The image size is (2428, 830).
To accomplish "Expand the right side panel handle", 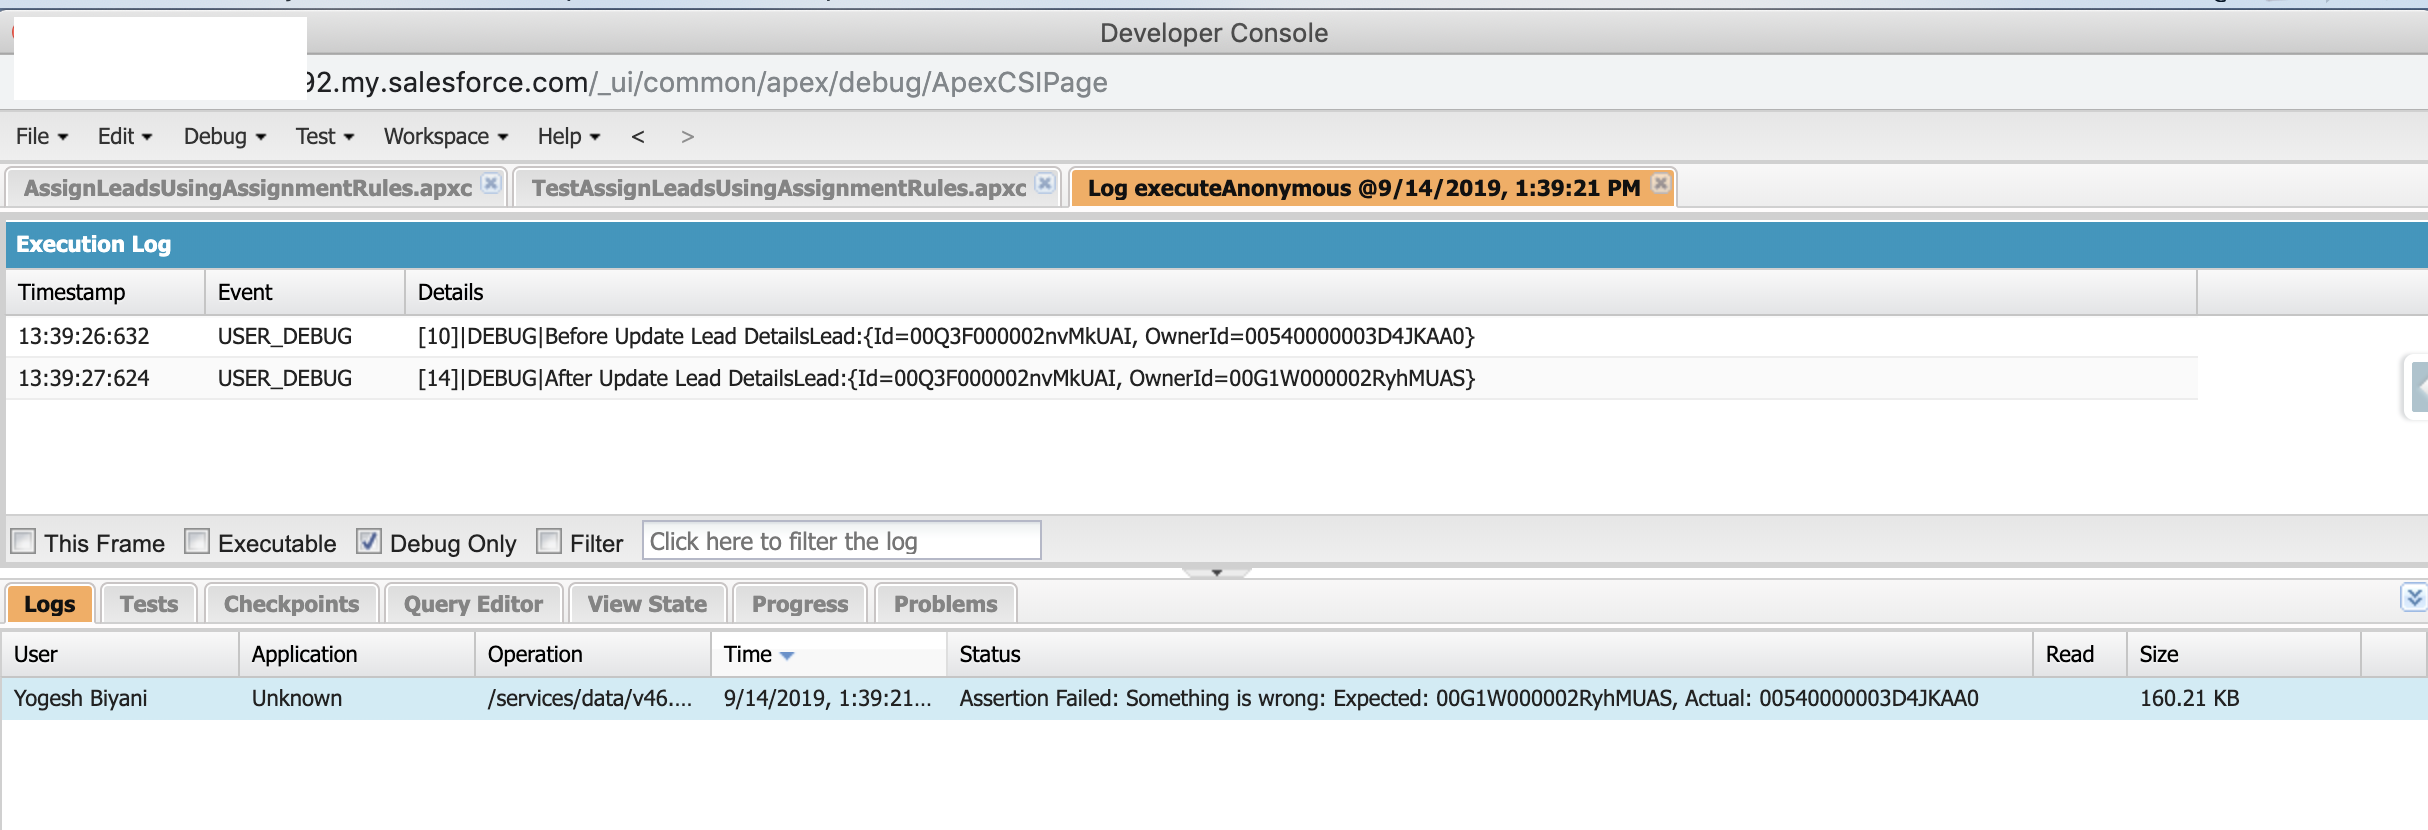I will coord(2417,387).
